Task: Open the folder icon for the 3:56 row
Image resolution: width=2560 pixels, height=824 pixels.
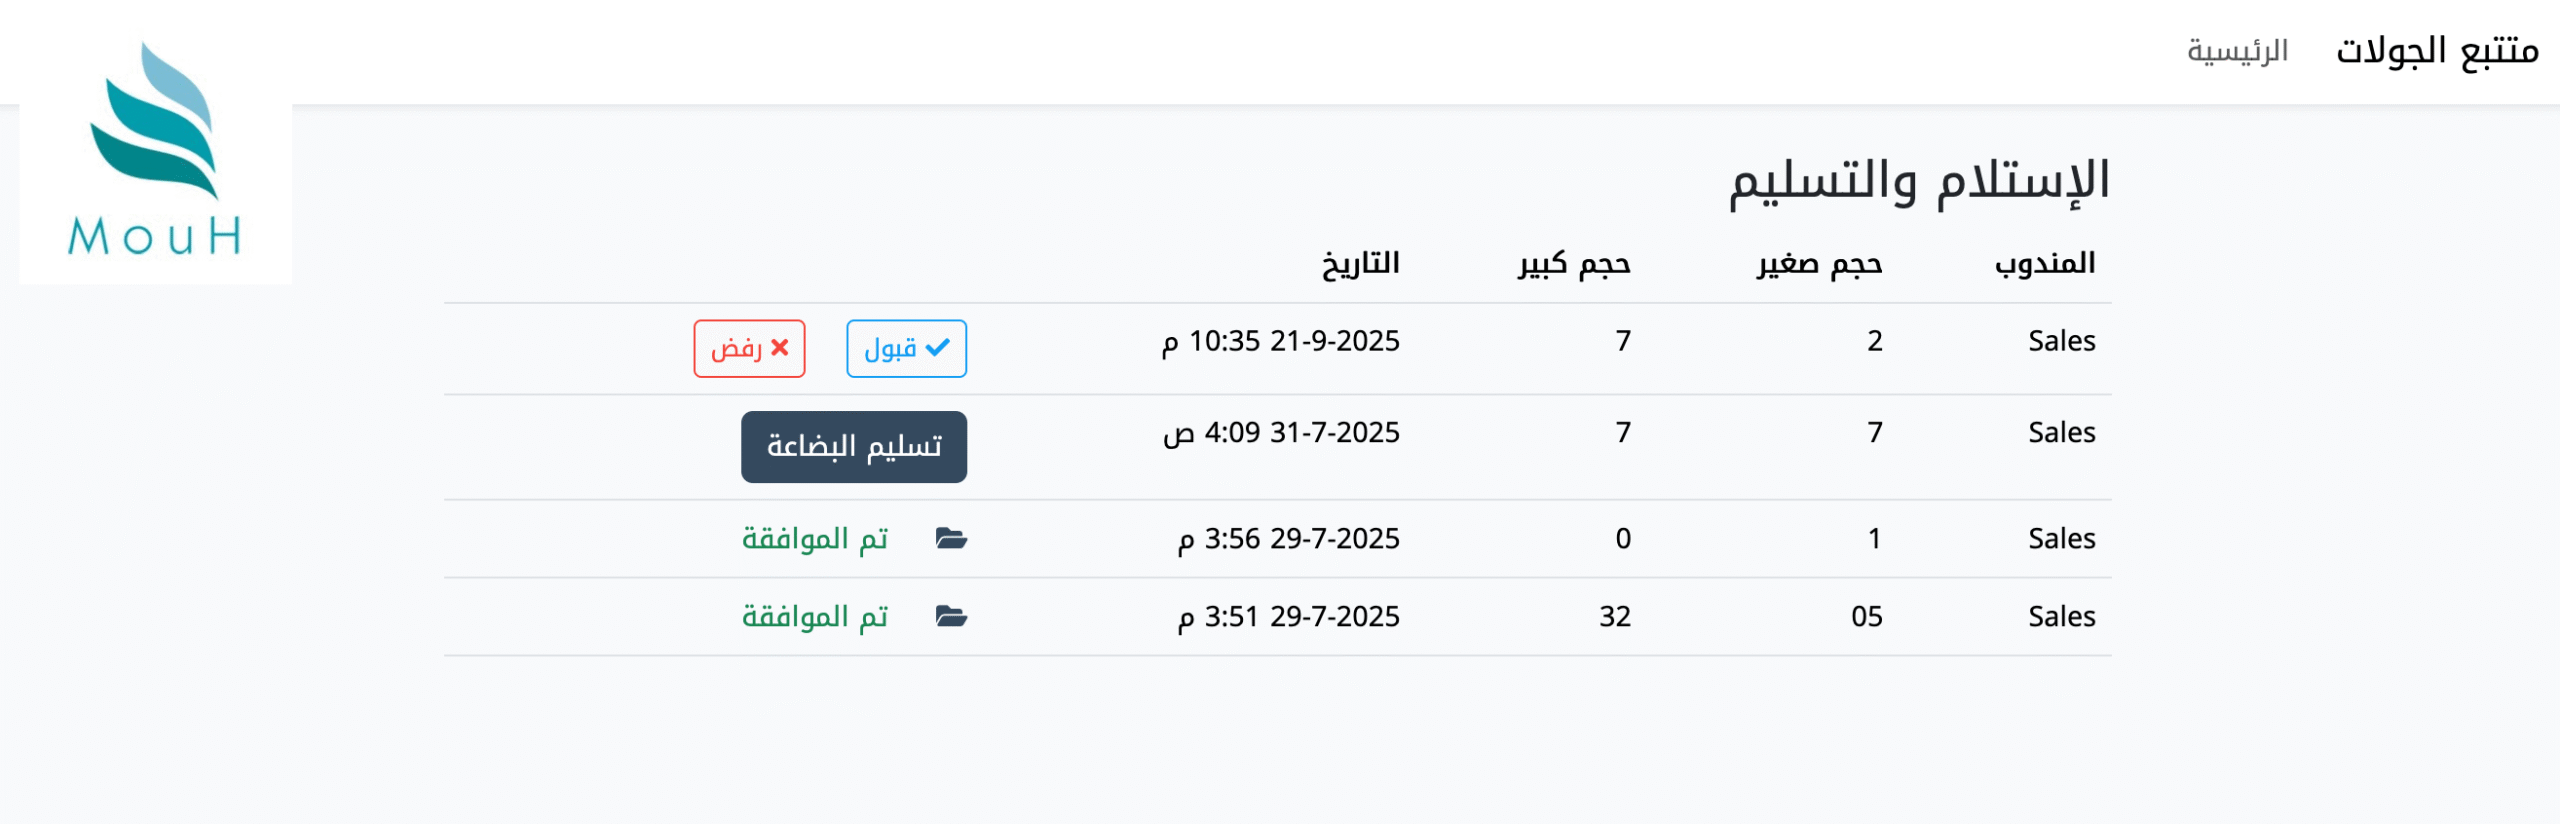Action: click(951, 539)
